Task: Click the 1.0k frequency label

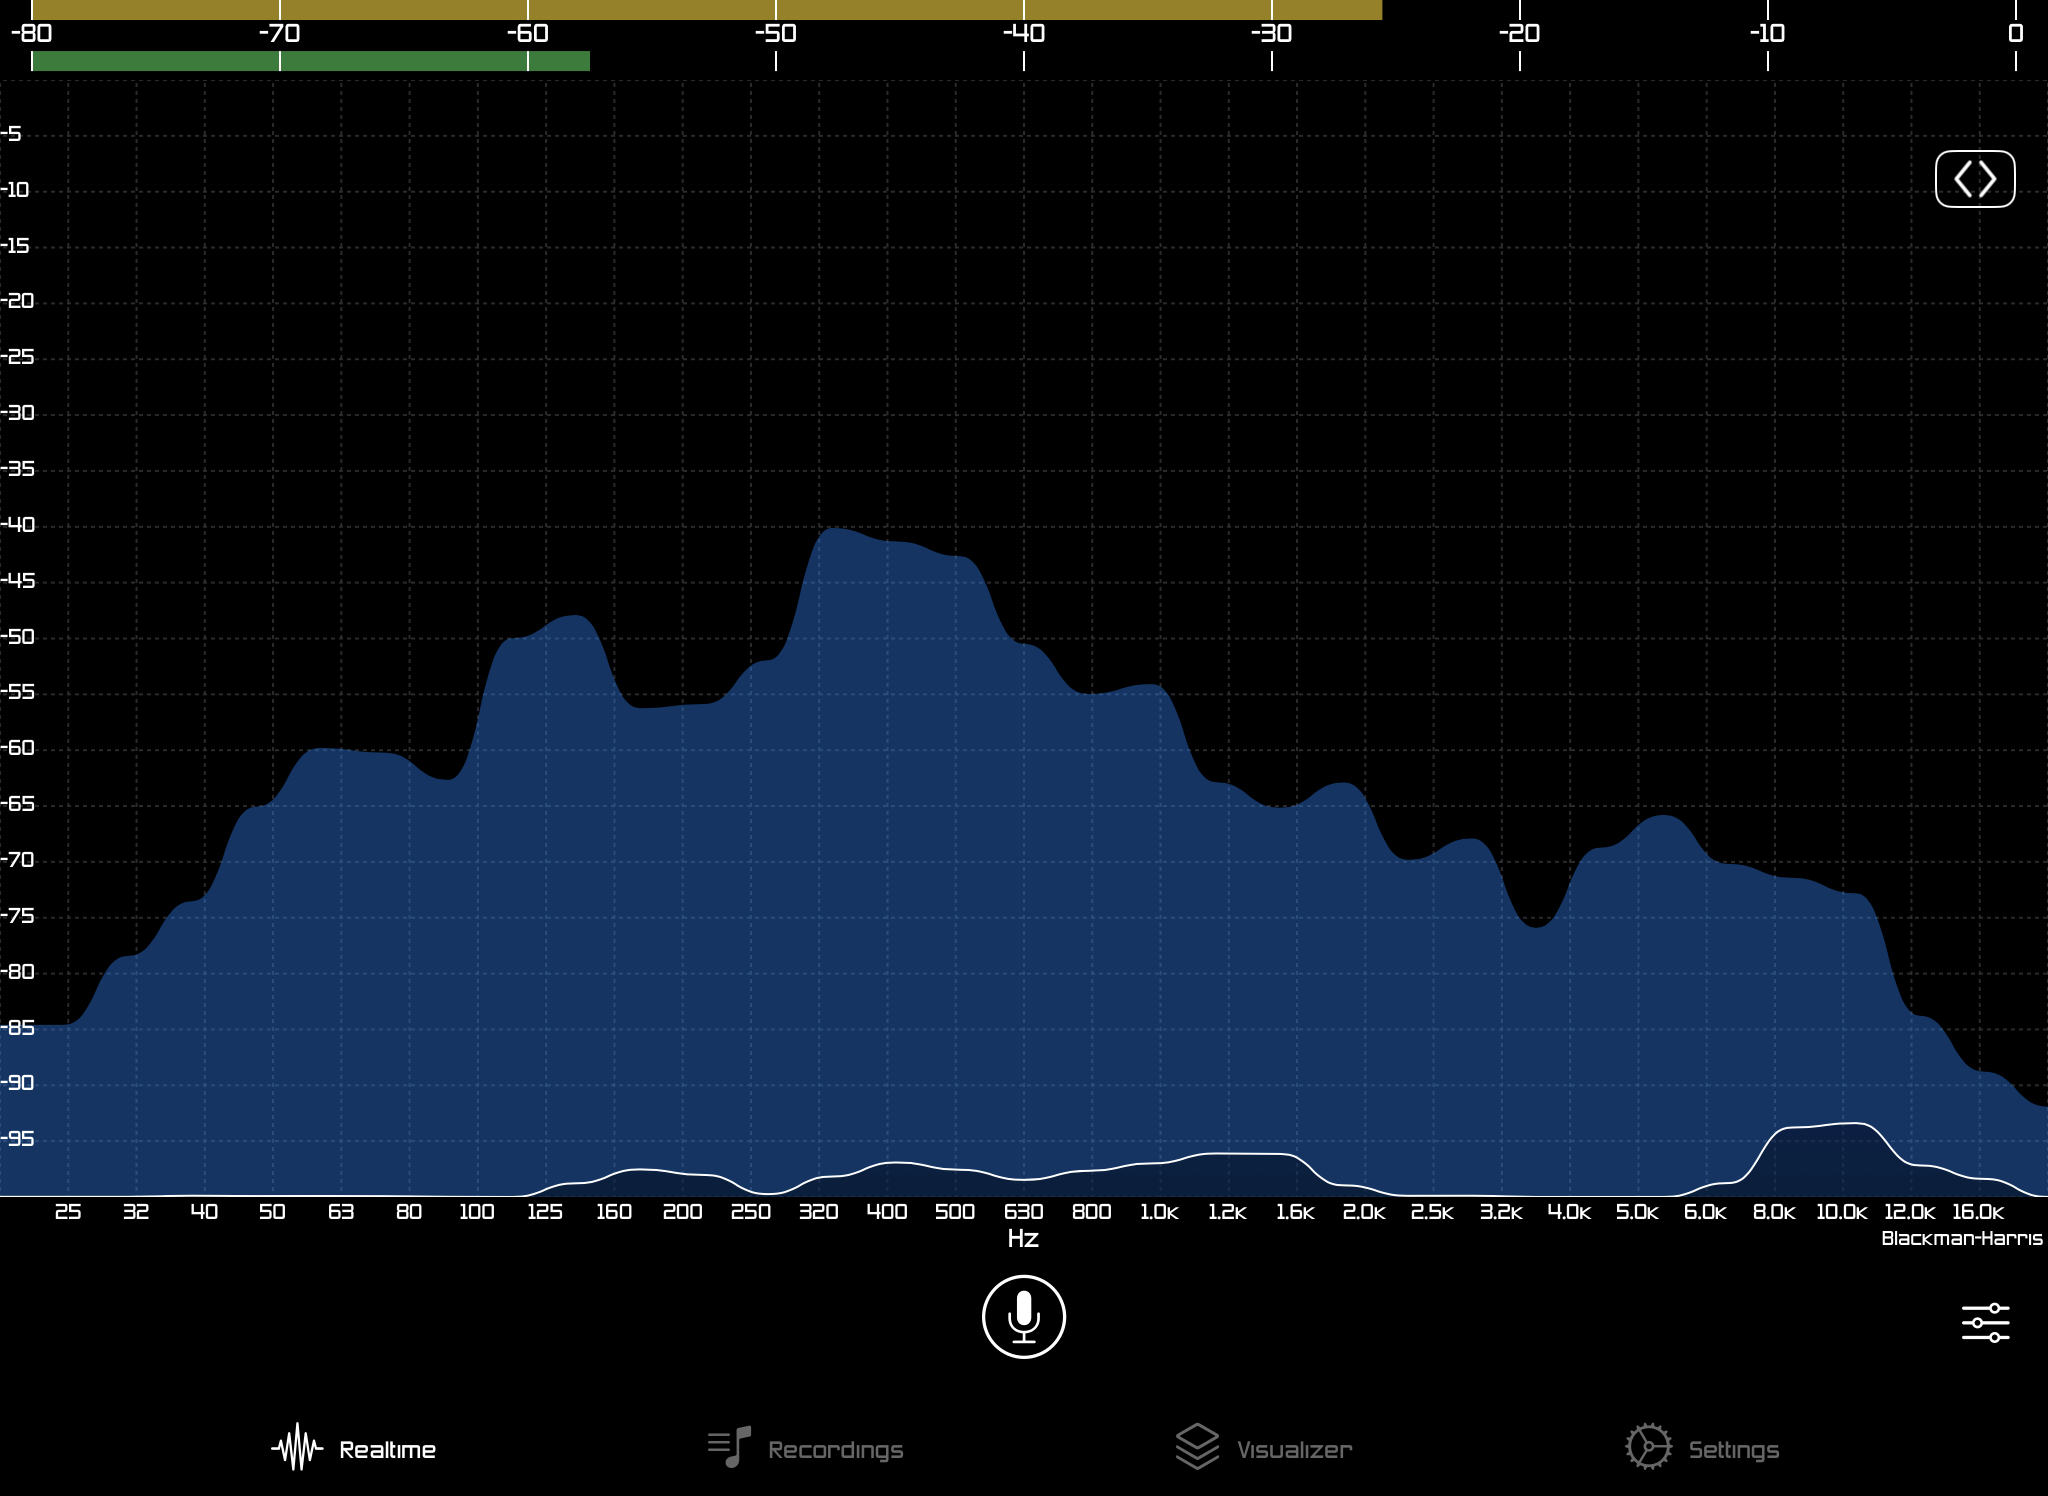Action: (x=1159, y=1212)
